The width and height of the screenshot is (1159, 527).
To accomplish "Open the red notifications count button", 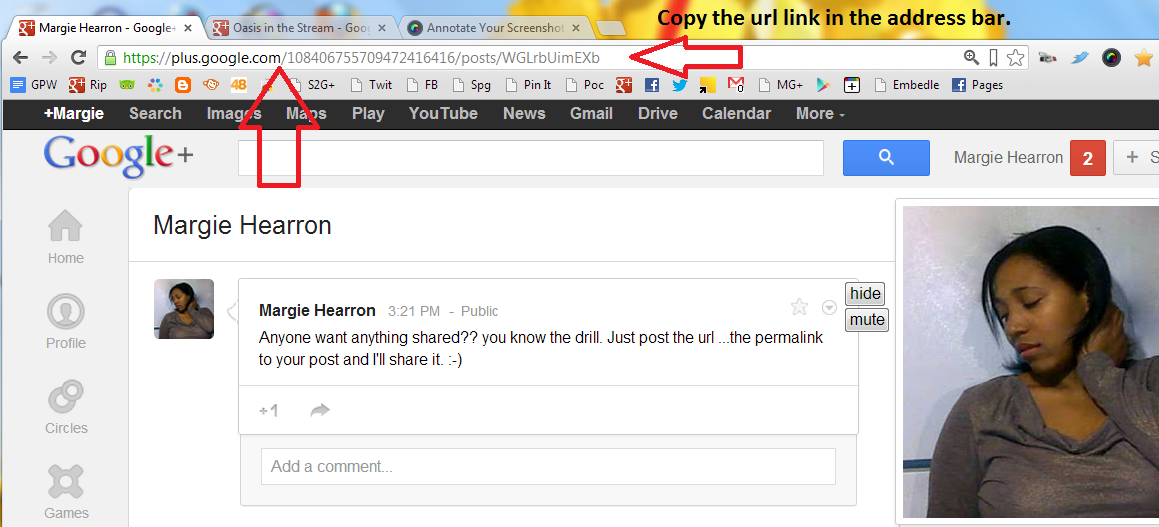I will [x=1087, y=158].
